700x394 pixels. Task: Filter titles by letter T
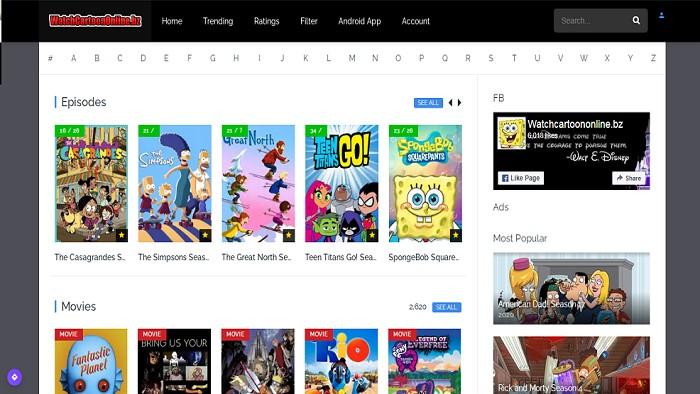tap(514, 58)
